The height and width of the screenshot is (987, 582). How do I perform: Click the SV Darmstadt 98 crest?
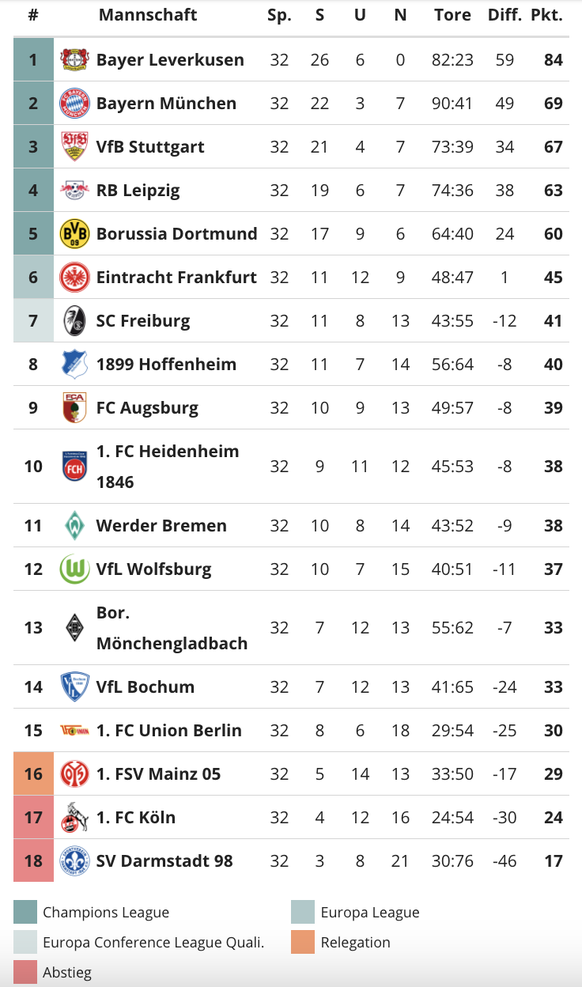pos(74,860)
